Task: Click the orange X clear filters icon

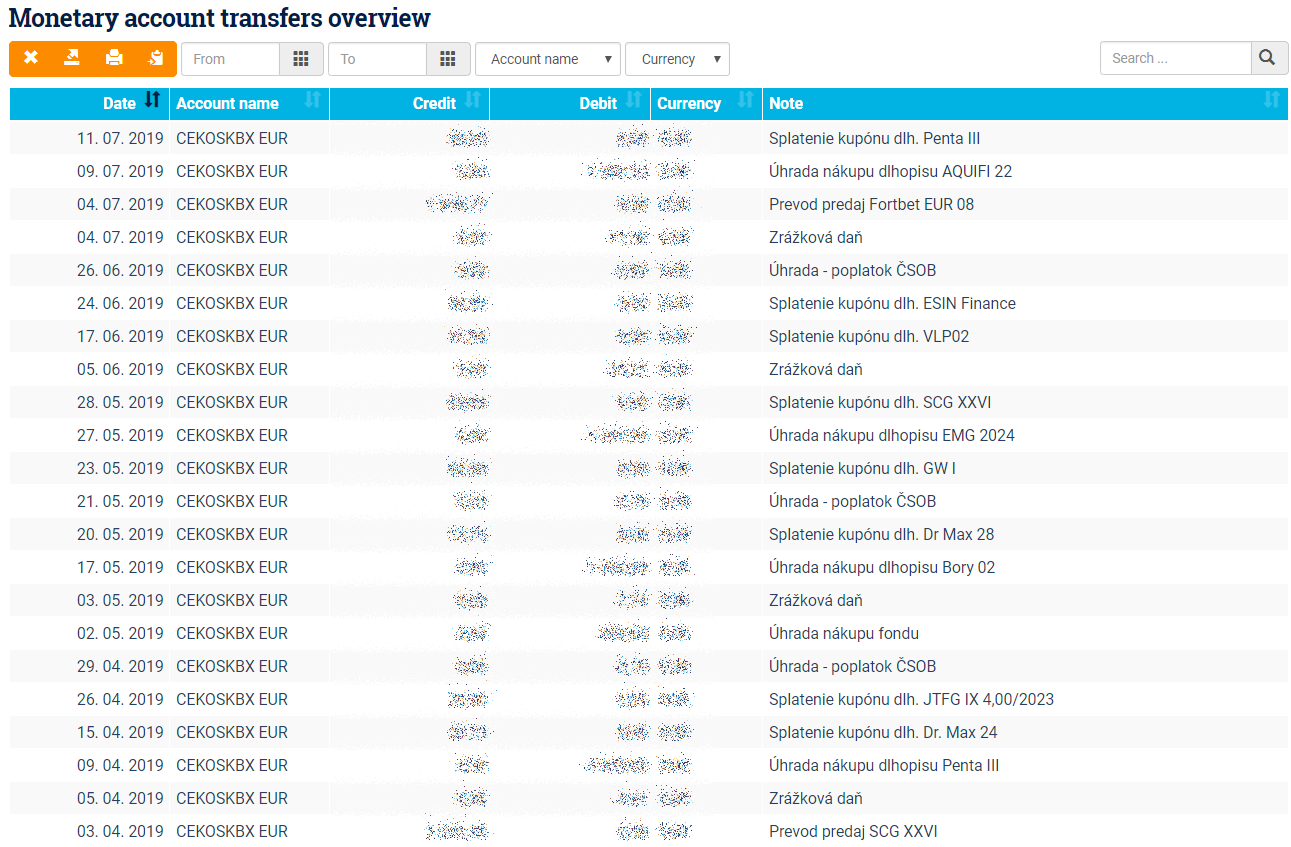Action: (31, 58)
